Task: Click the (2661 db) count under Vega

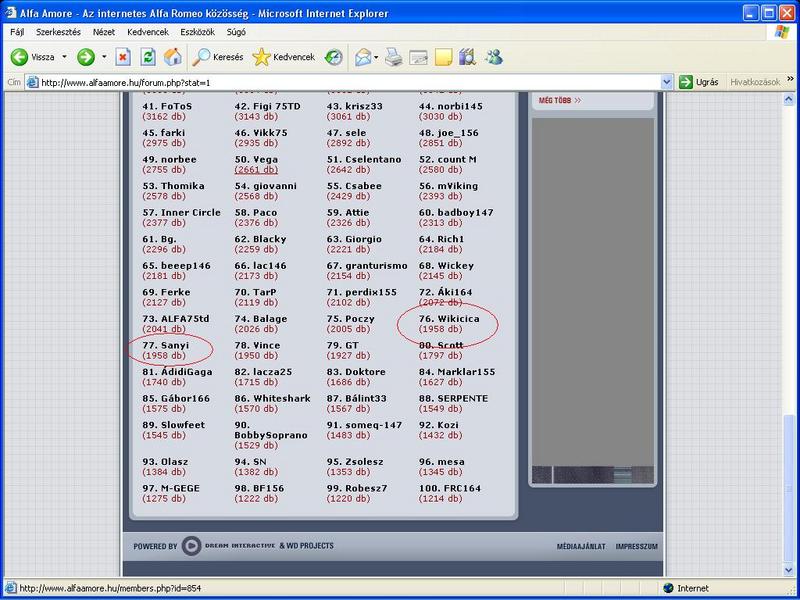Action: pyautogui.click(x=256, y=170)
